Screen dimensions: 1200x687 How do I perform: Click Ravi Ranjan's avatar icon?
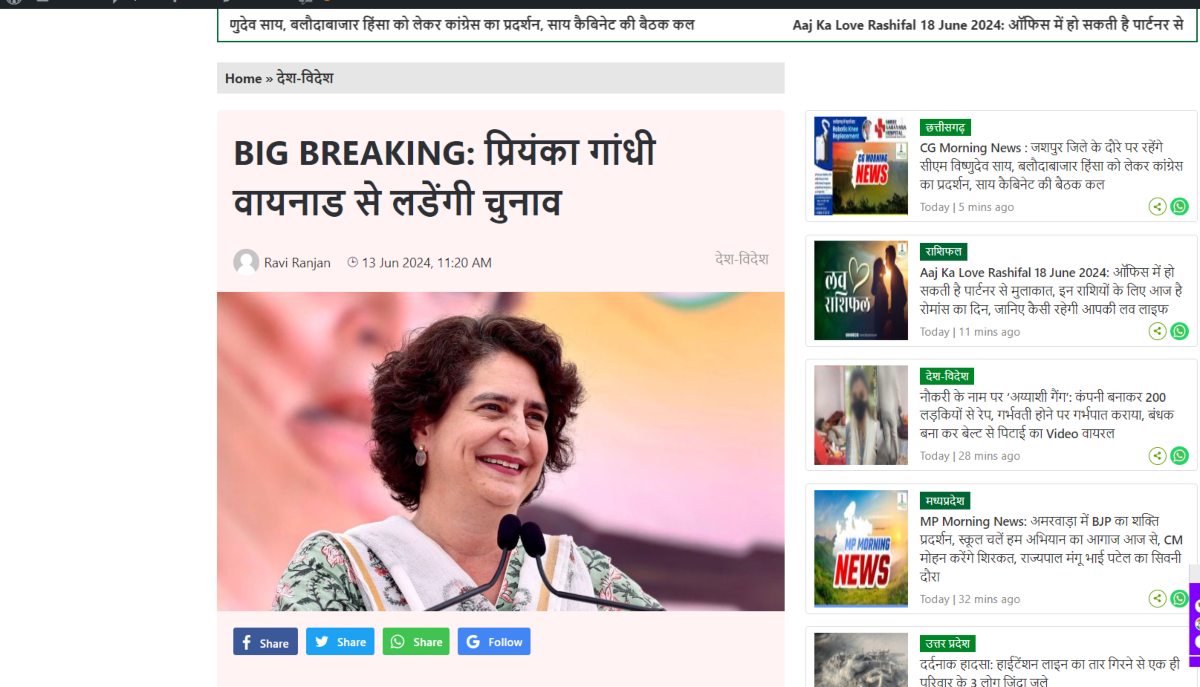246,262
